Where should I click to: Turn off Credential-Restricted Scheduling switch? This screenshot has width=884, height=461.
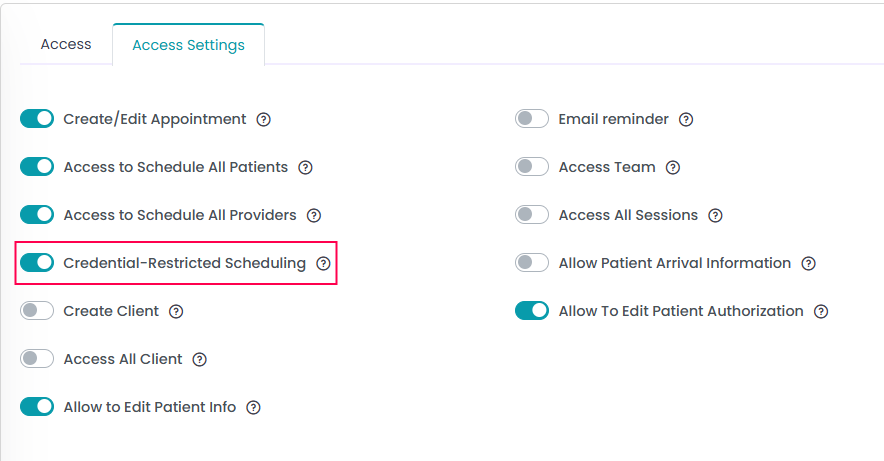coord(37,263)
